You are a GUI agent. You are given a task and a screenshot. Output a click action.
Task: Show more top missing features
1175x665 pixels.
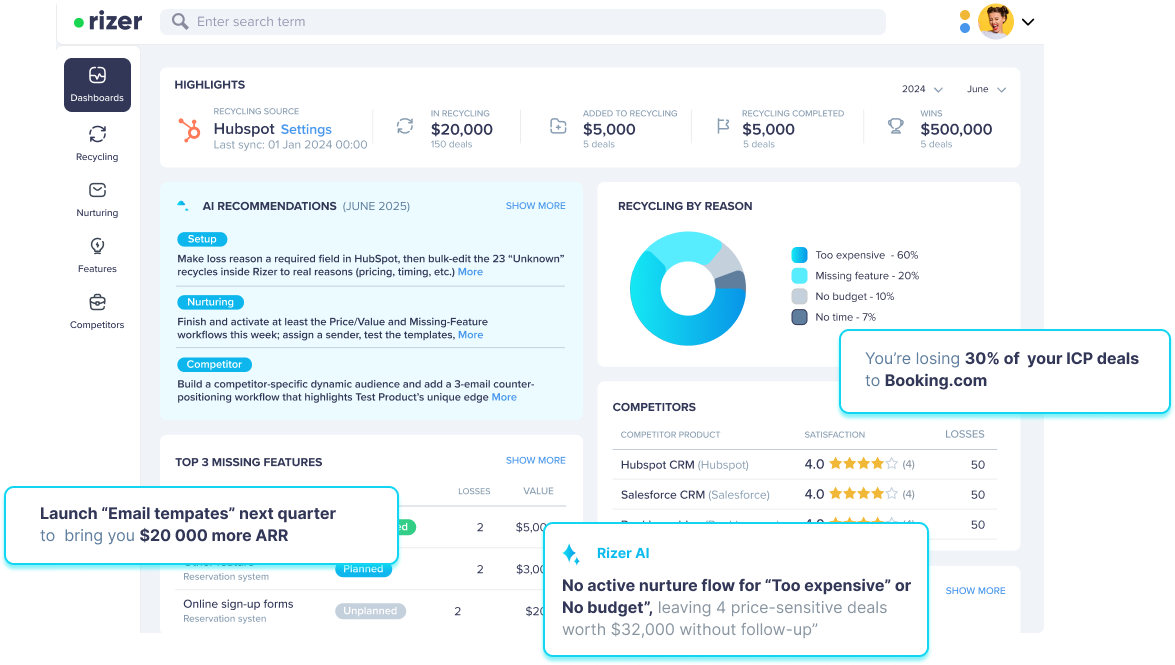click(x=536, y=460)
